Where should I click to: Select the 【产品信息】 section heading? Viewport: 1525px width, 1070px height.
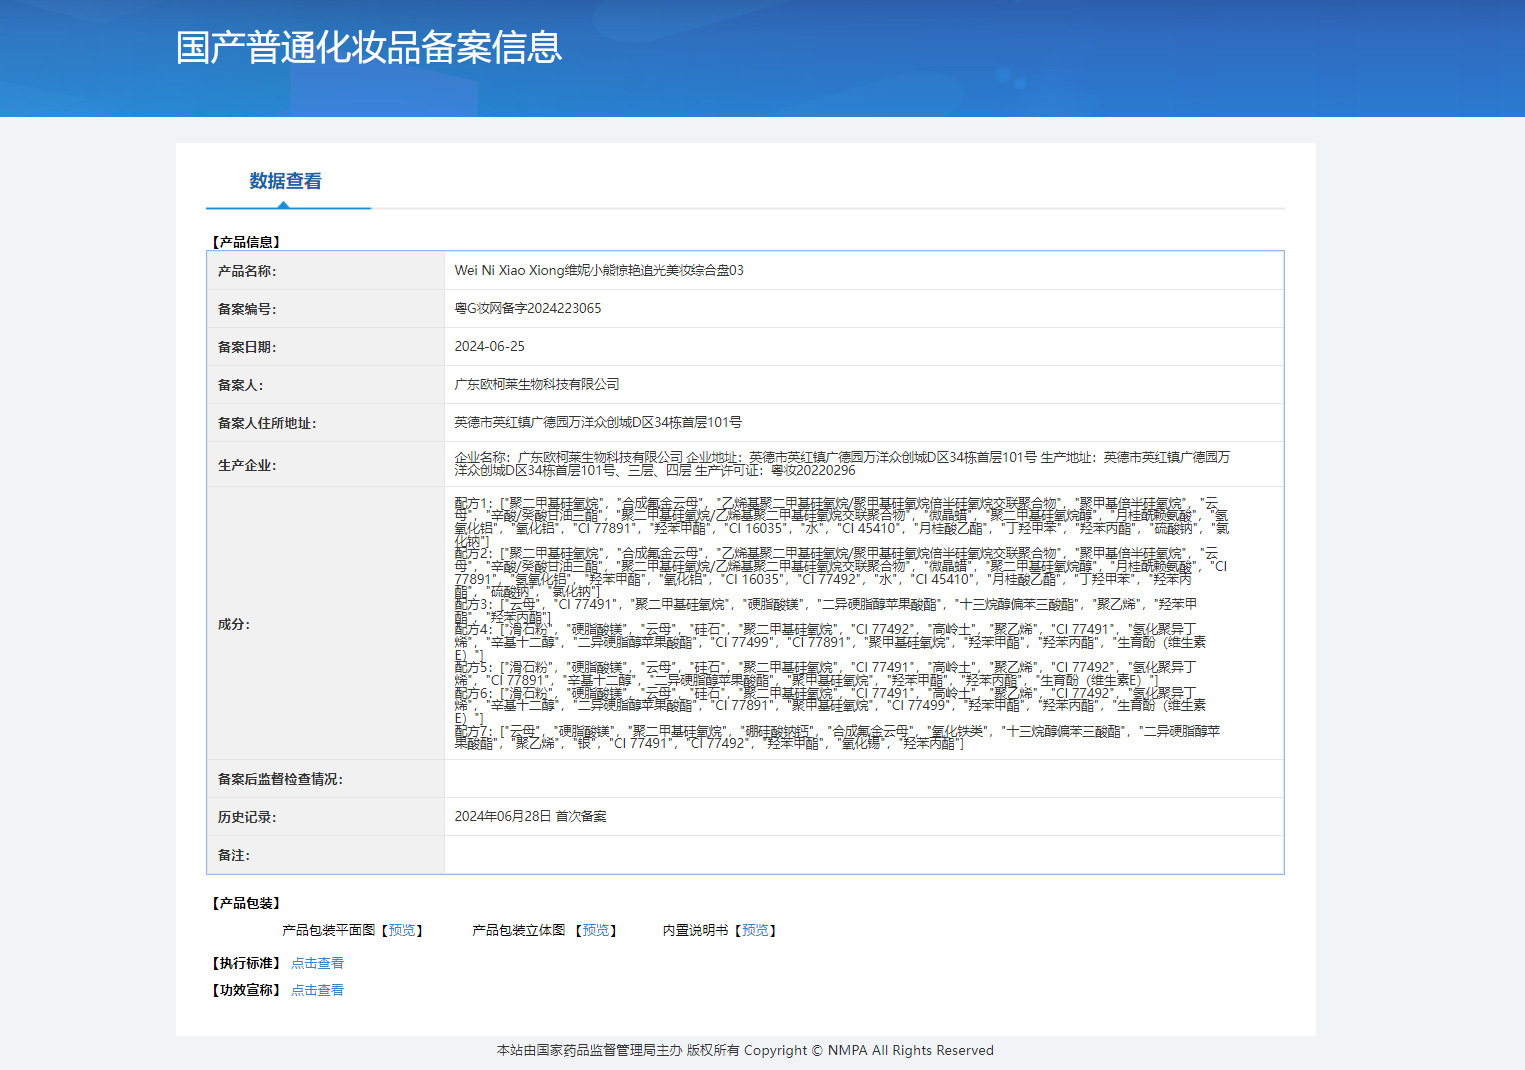(x=246, y=242)
